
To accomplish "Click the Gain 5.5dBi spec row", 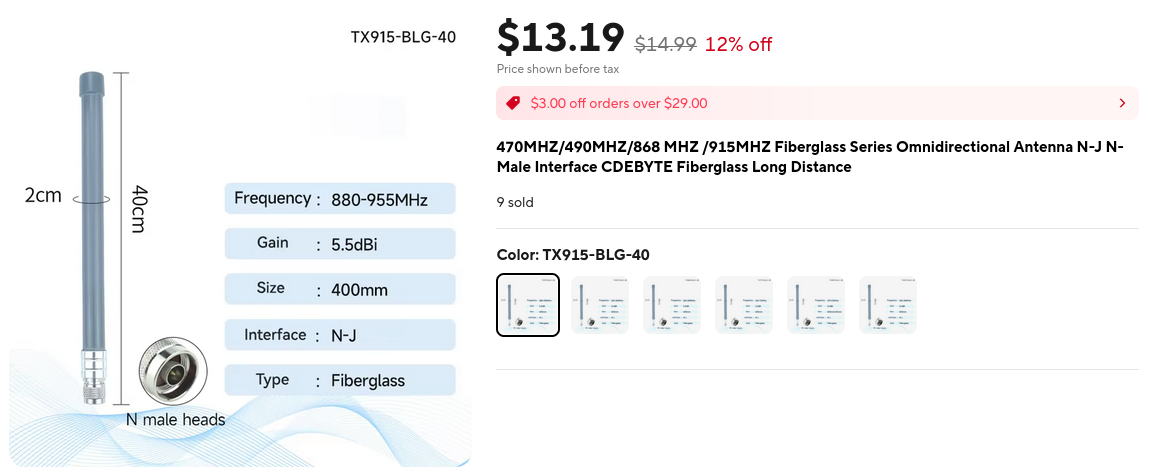I will (340, 244).
